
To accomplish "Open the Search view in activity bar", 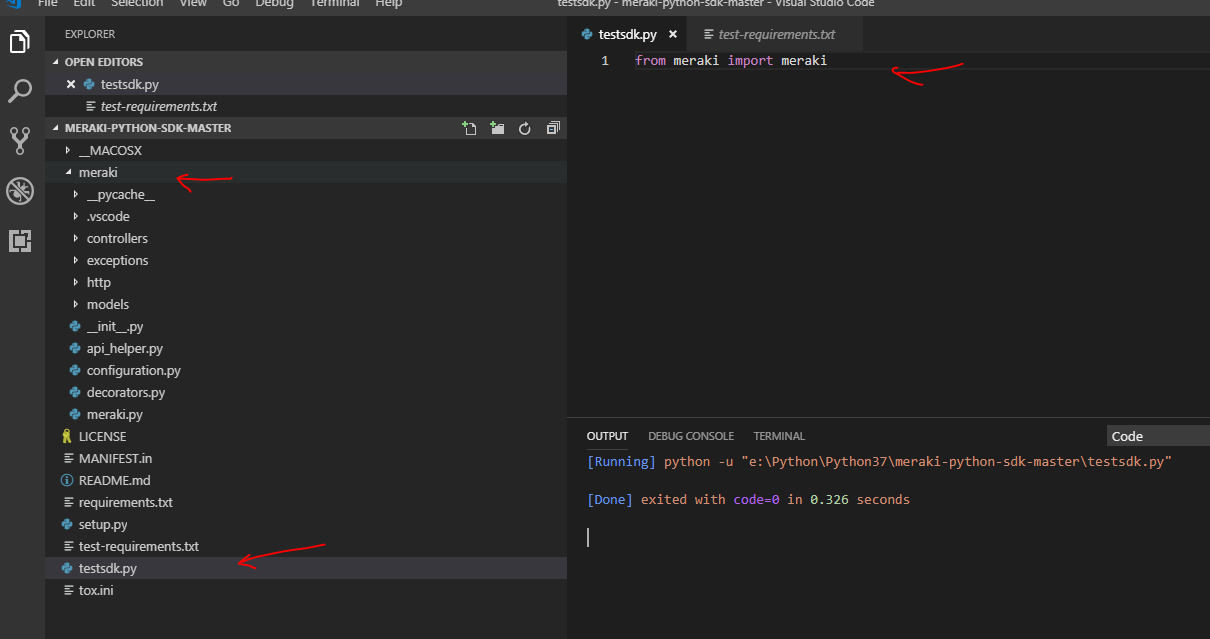I will 20,91.
